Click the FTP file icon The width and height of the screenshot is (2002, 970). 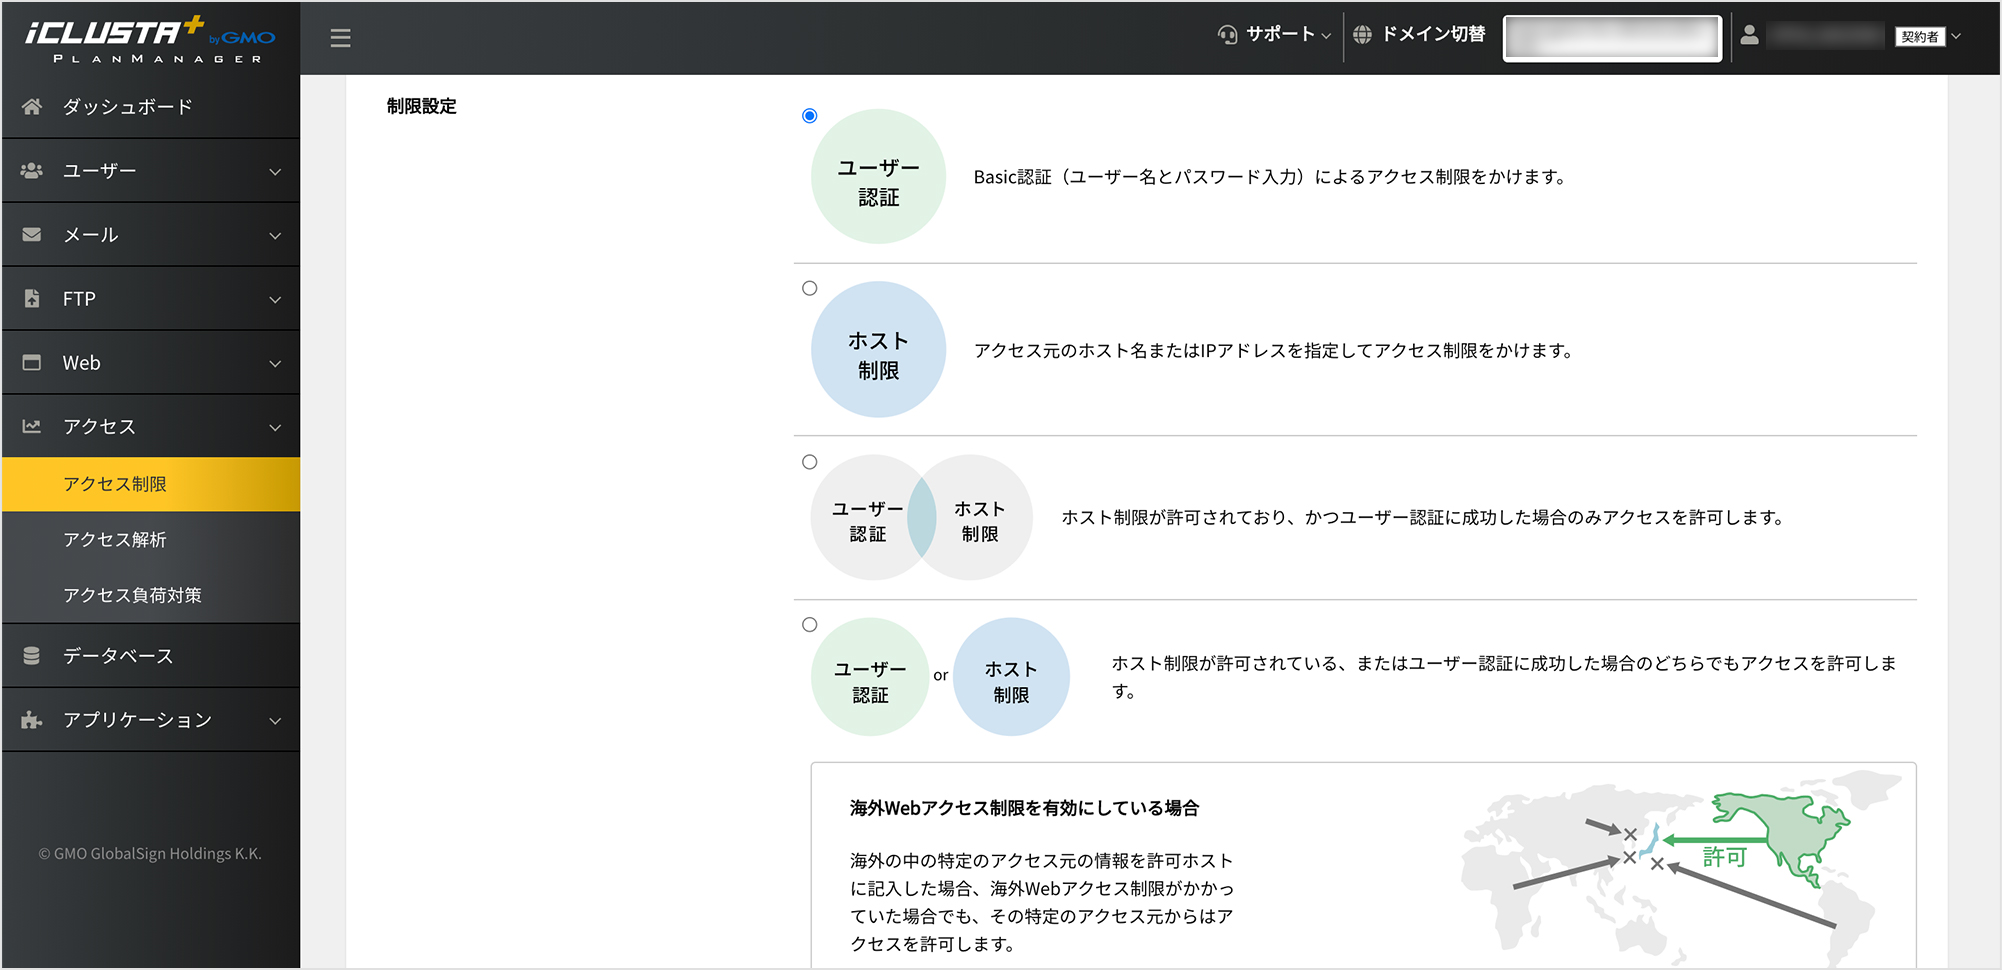32,299
